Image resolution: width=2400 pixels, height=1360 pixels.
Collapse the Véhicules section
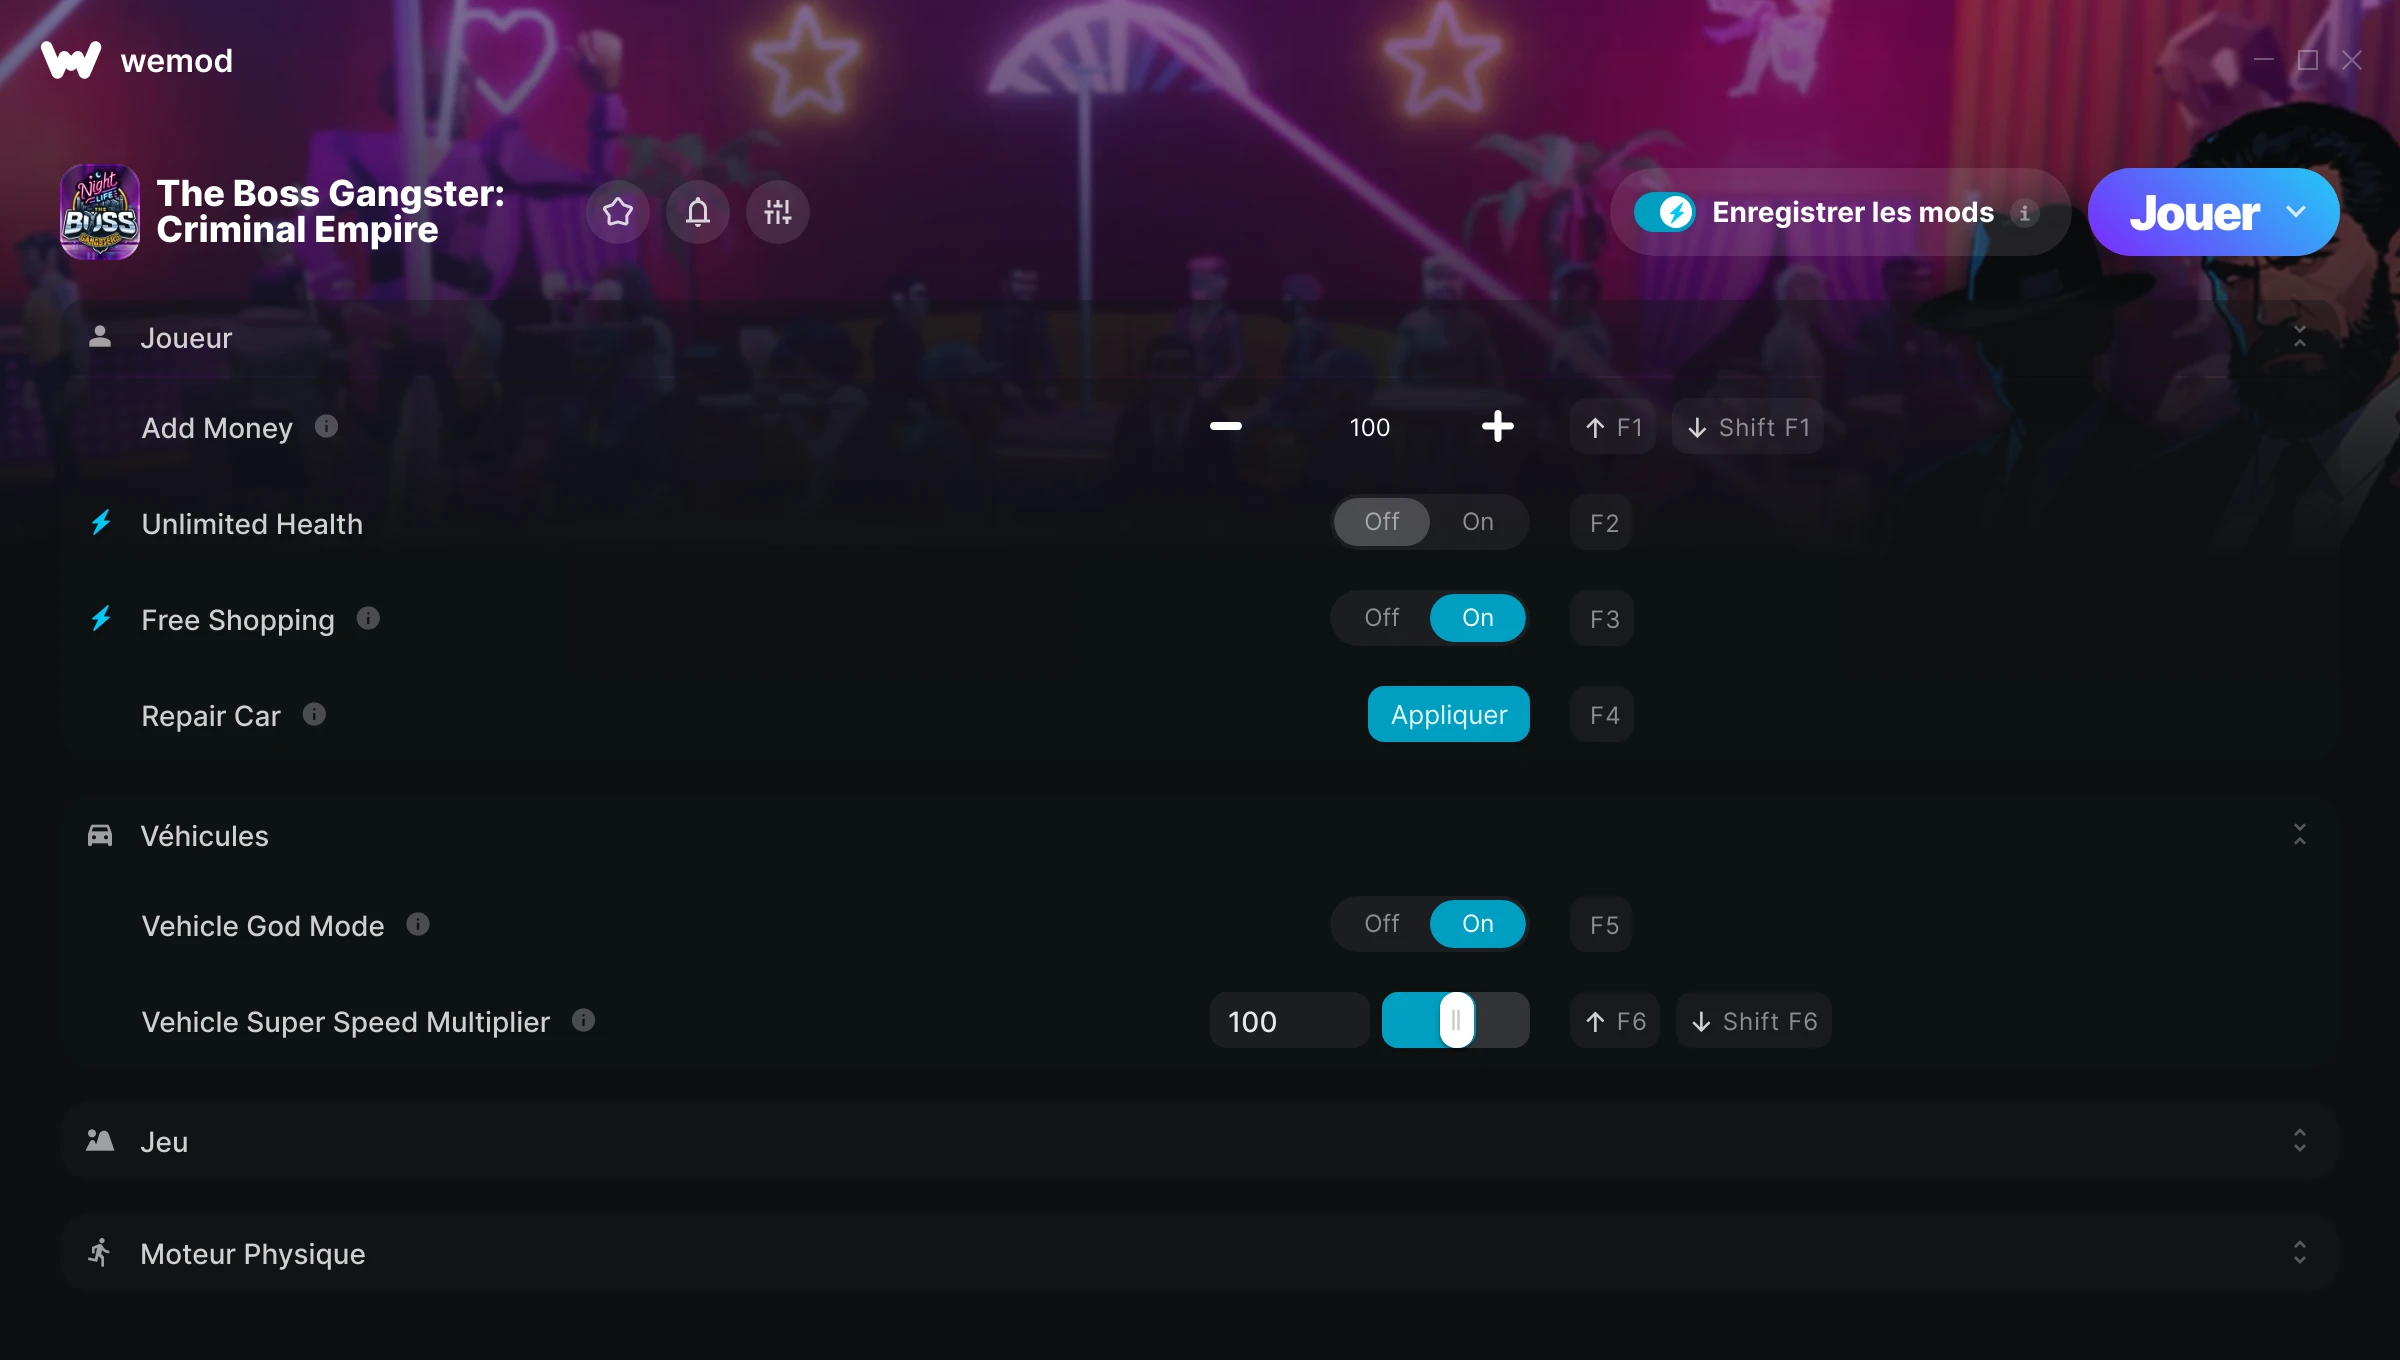[2299, 835]
